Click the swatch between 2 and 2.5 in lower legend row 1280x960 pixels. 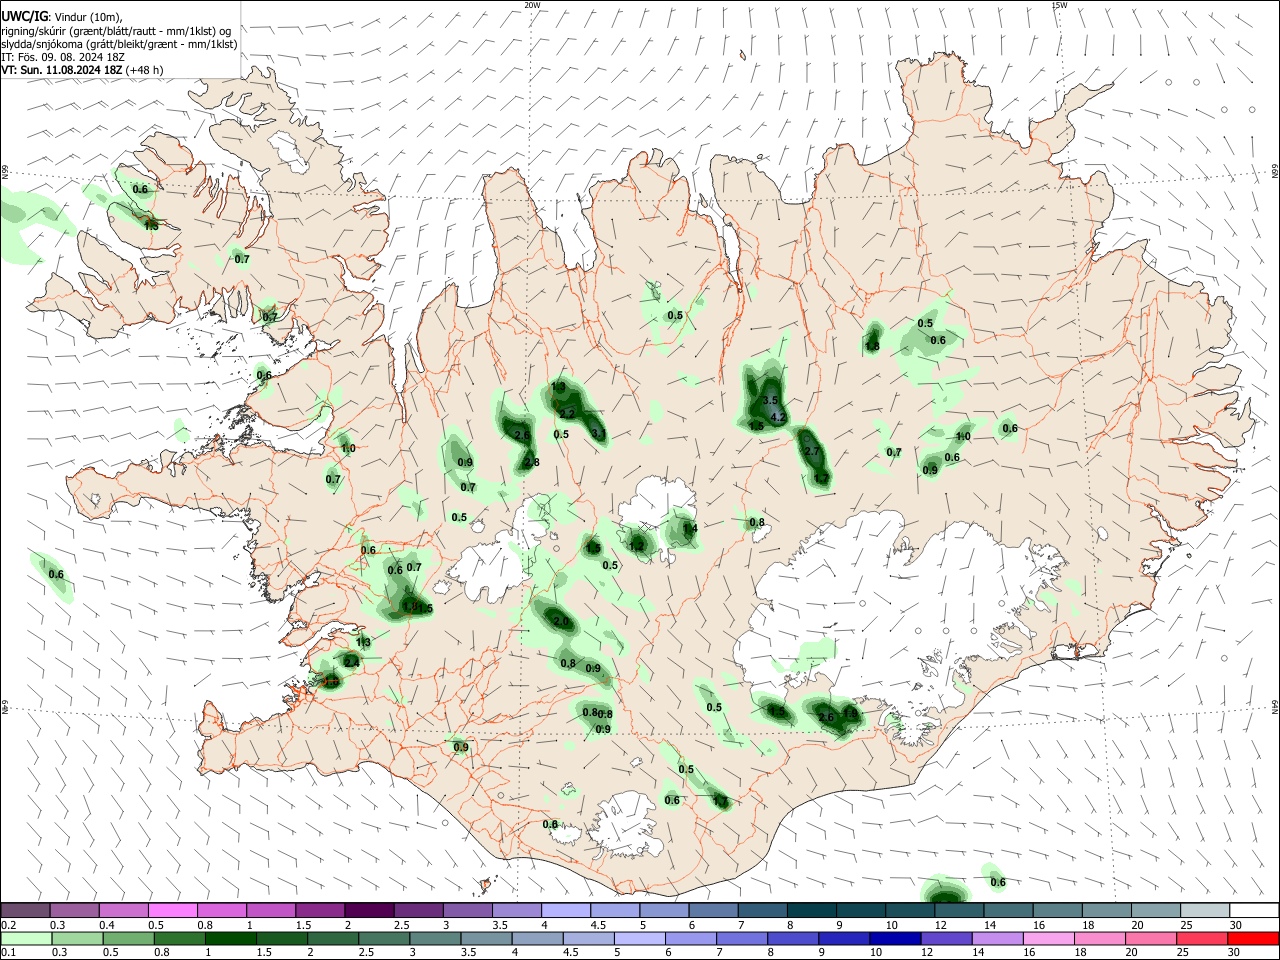333,938
